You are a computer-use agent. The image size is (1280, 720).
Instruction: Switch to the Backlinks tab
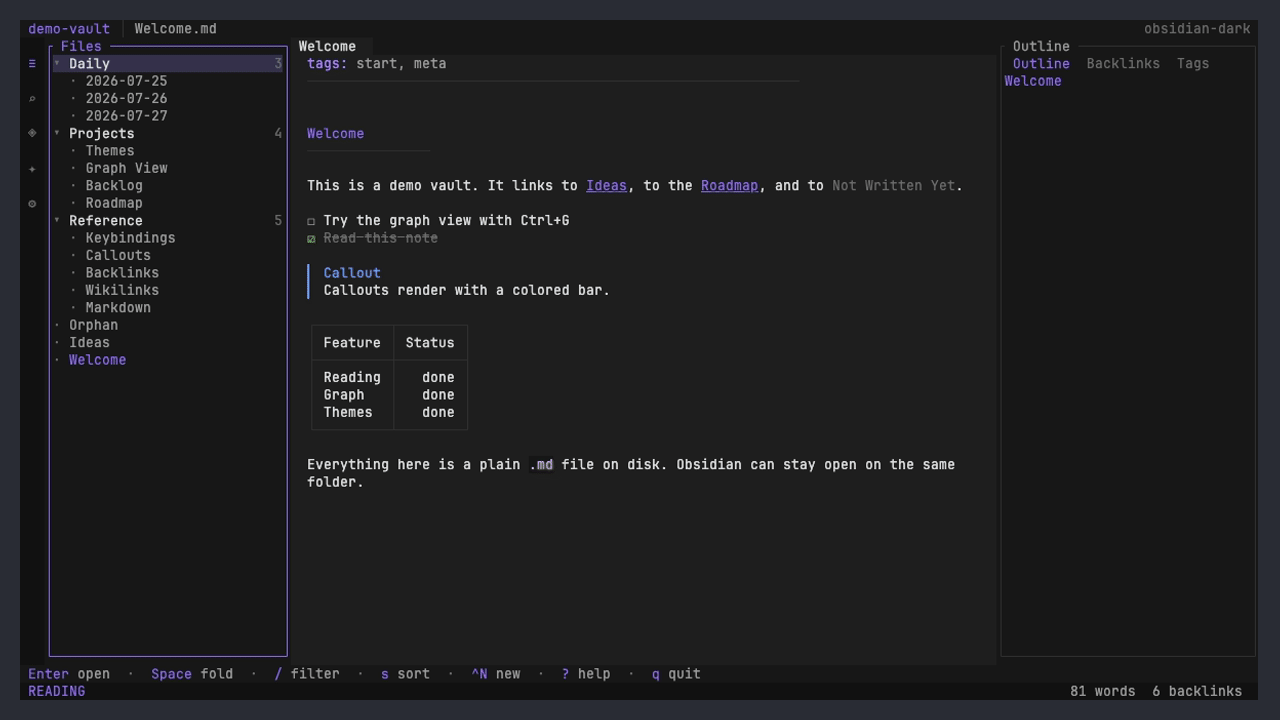click(1123, 64)
